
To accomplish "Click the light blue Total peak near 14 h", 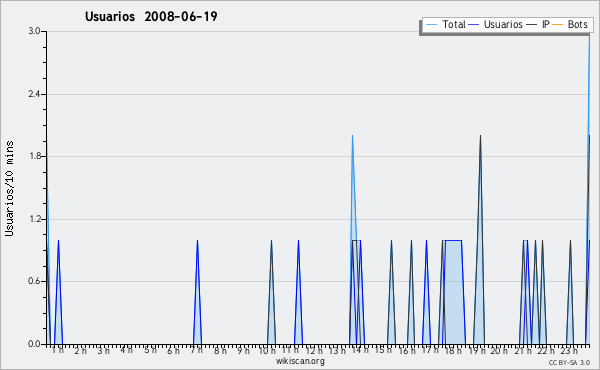I will [352, 135].
